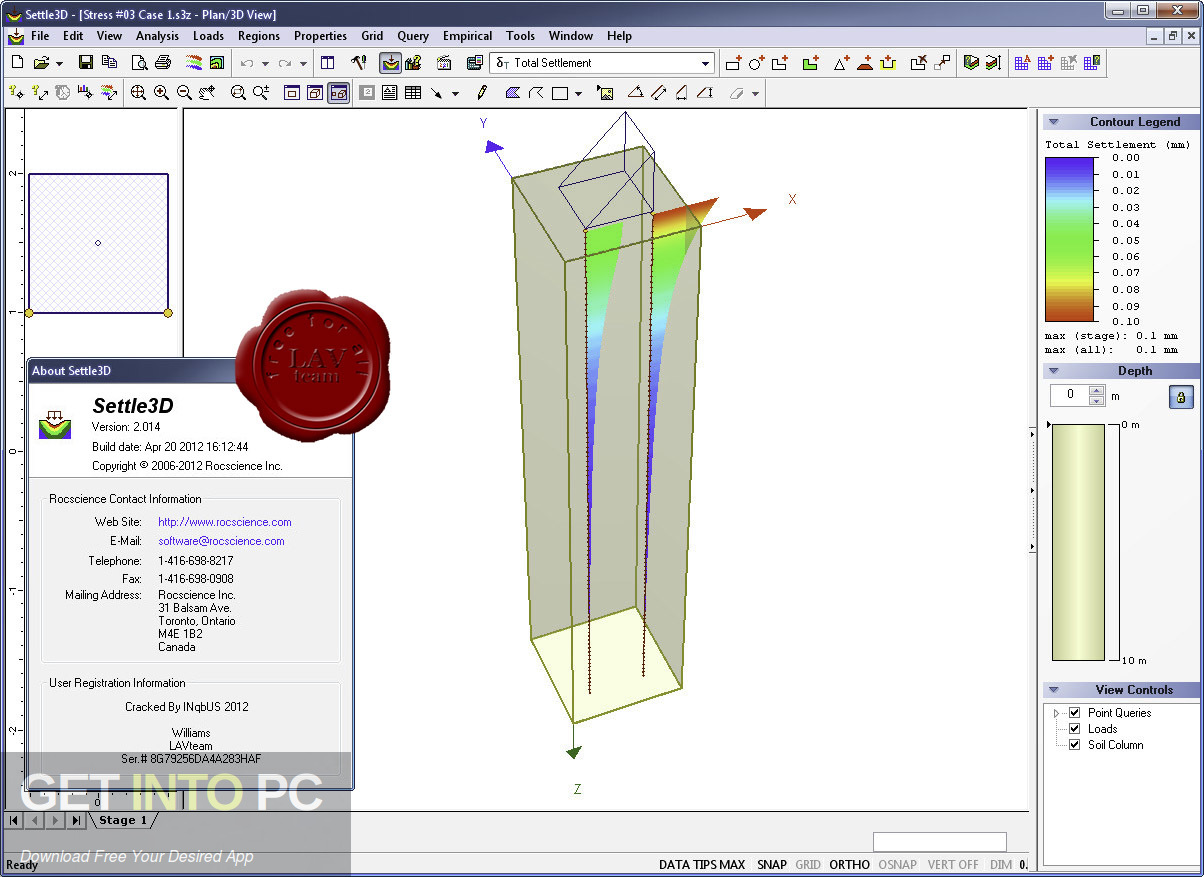This screenshot has height=877, width=1204.
Task: Open the arrow tool dropdown in second toolbar
Action: pyautogui.click(x=455, y=93)
